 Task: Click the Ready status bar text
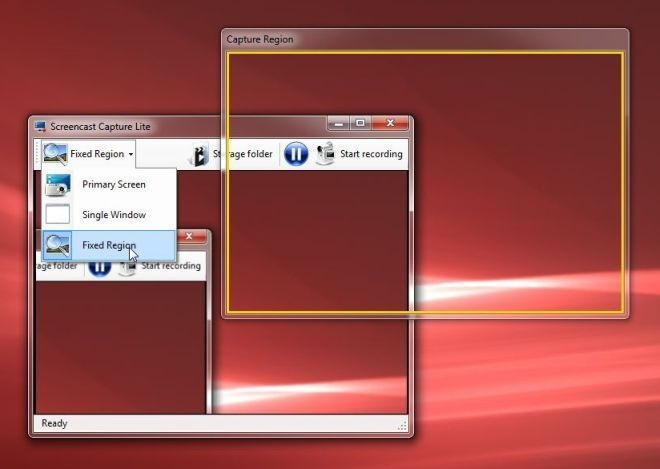pyautogui.click(x=54, y=423)
